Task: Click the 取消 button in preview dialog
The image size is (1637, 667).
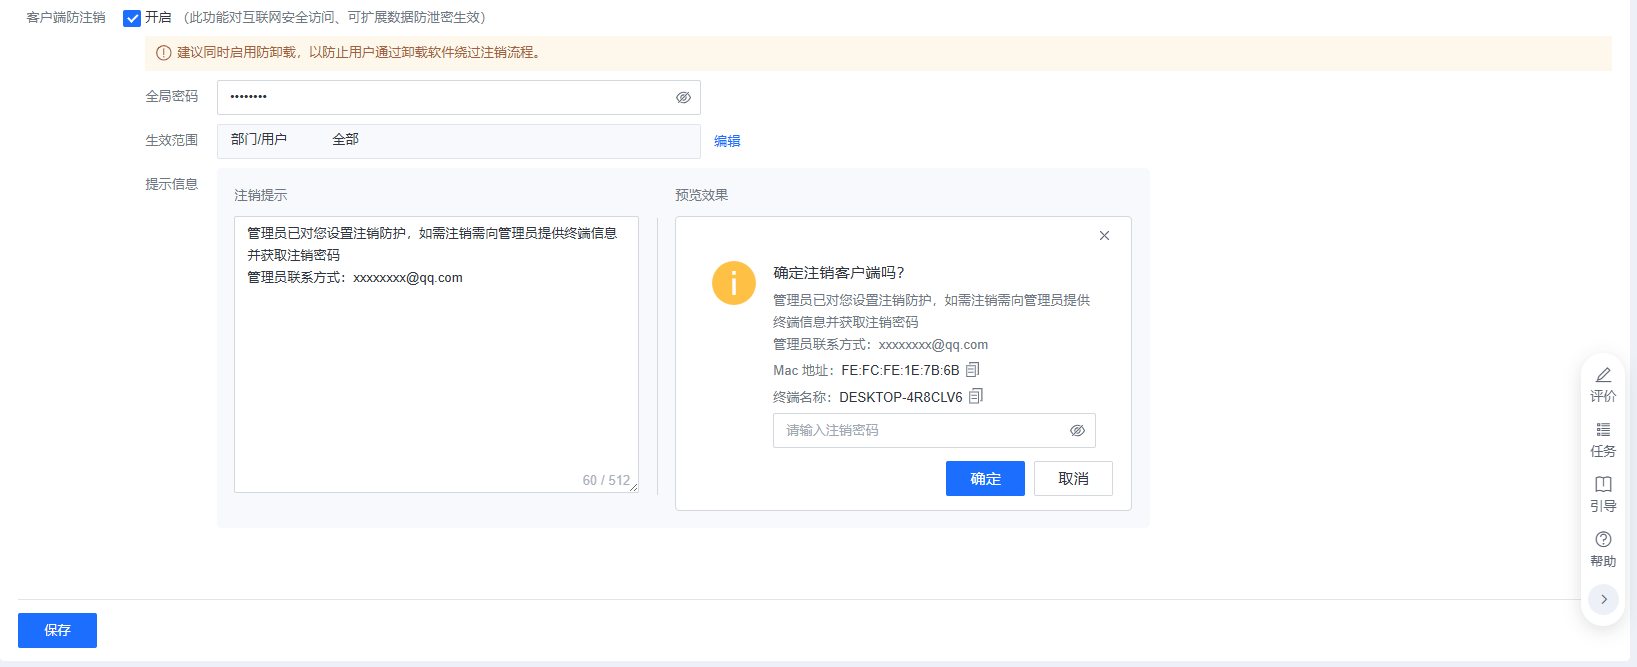Action: pos(1072,479)
